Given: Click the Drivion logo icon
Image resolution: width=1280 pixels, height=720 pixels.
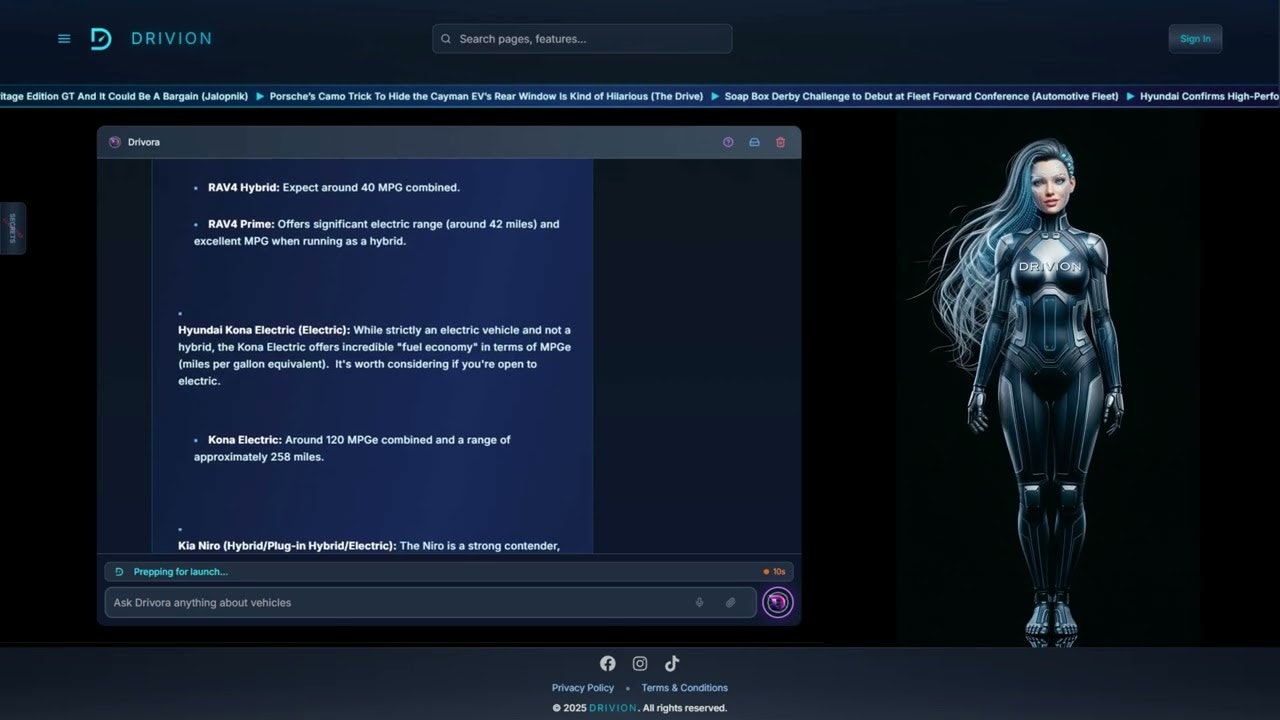Looking at the screenshot, I should (x=101, y=39).
